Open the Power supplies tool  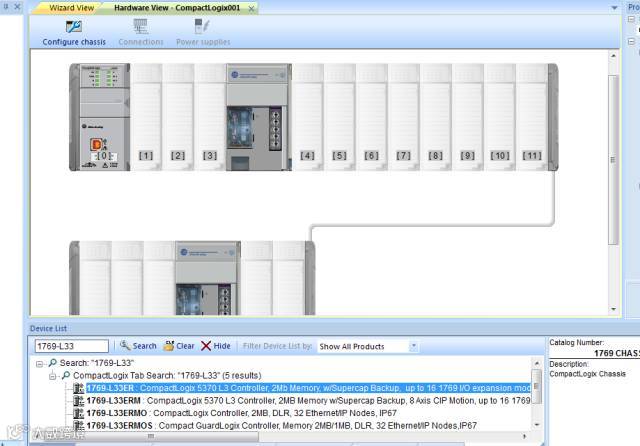tap(203, 33)
